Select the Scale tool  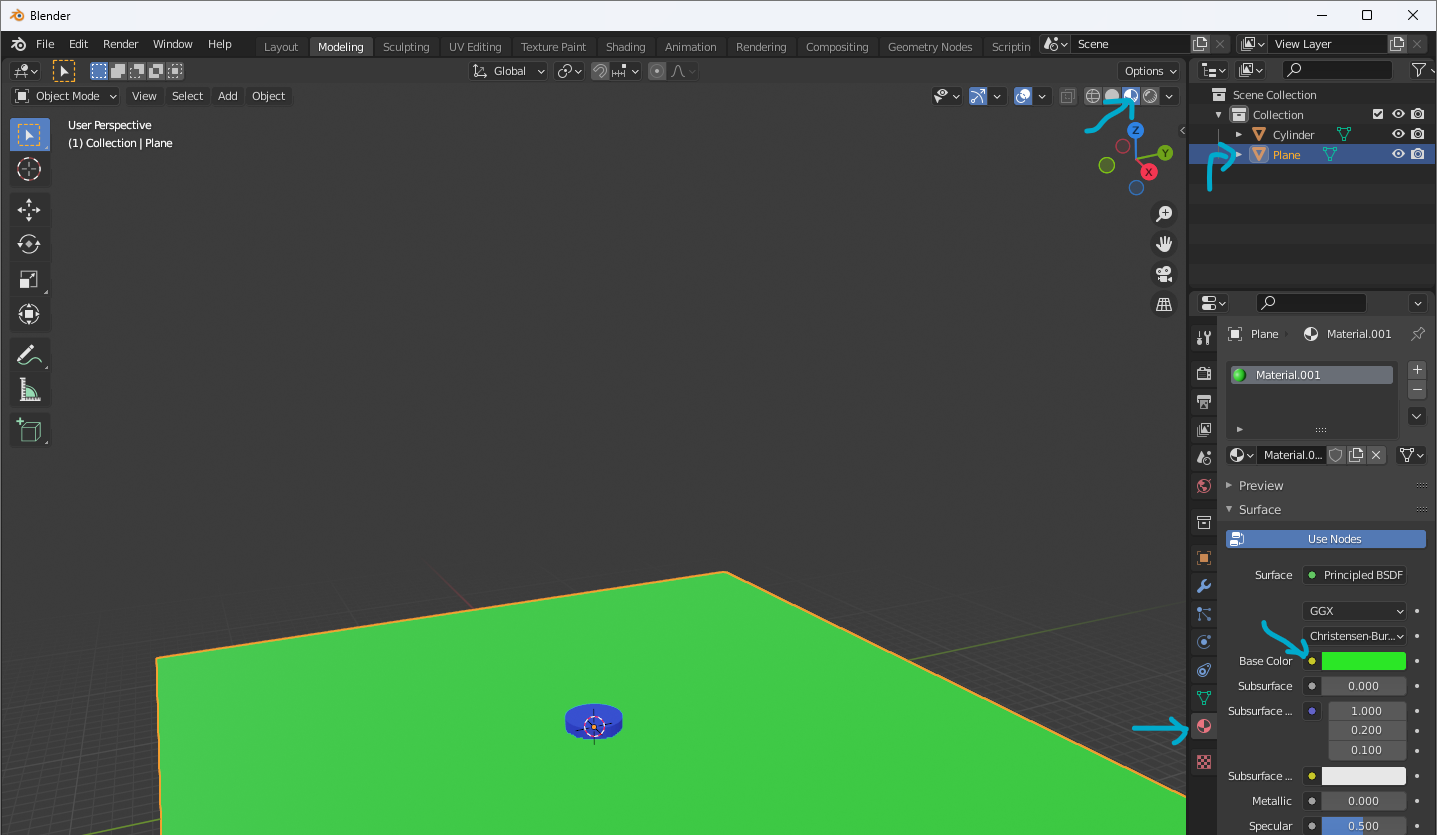click(29, 279)
